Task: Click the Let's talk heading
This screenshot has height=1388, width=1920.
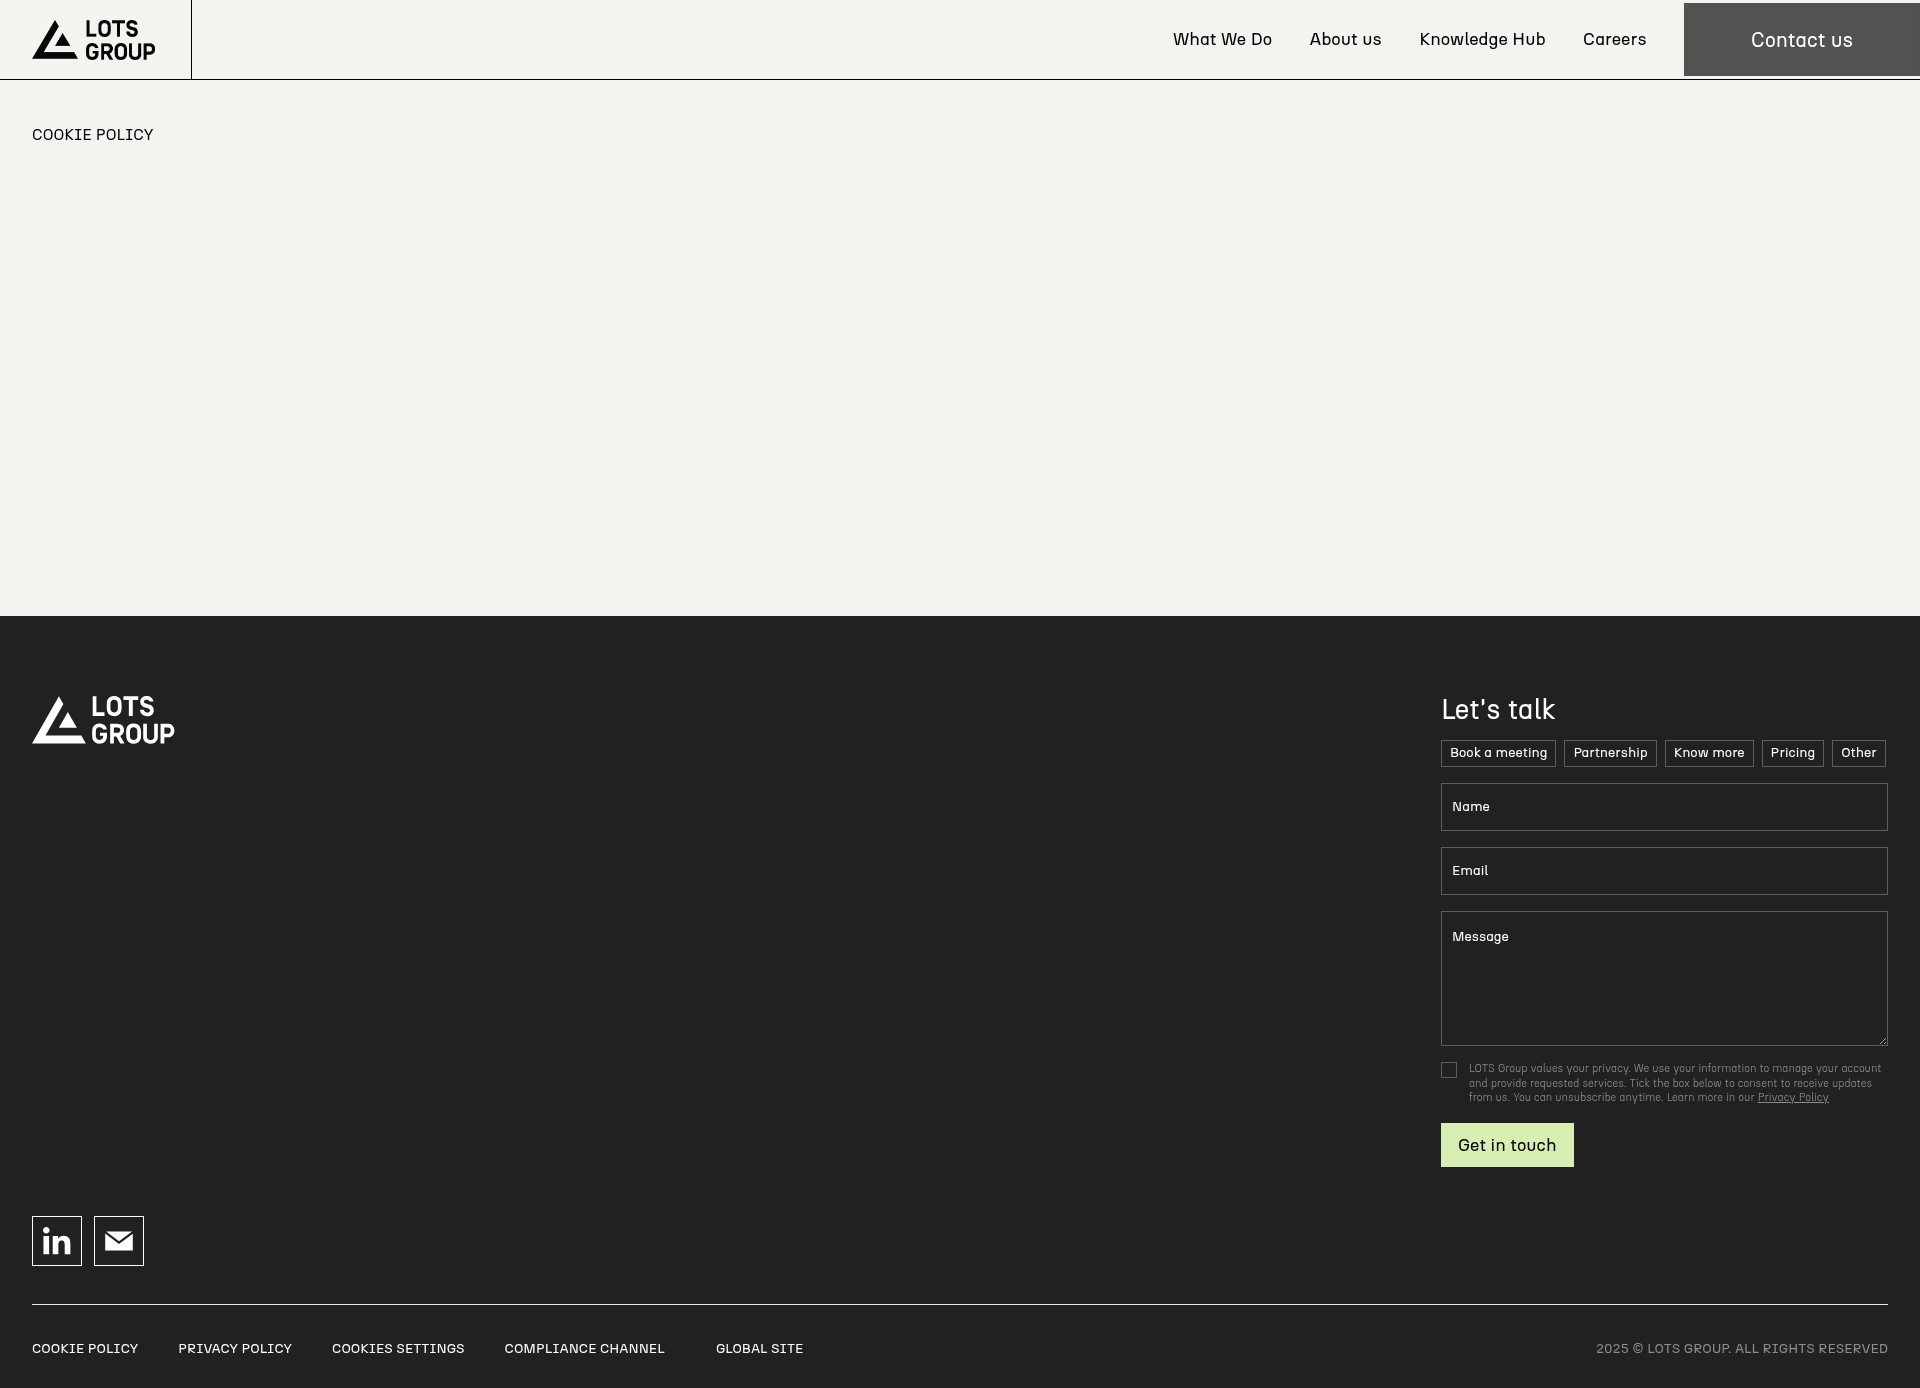Action: [1498, 710]
